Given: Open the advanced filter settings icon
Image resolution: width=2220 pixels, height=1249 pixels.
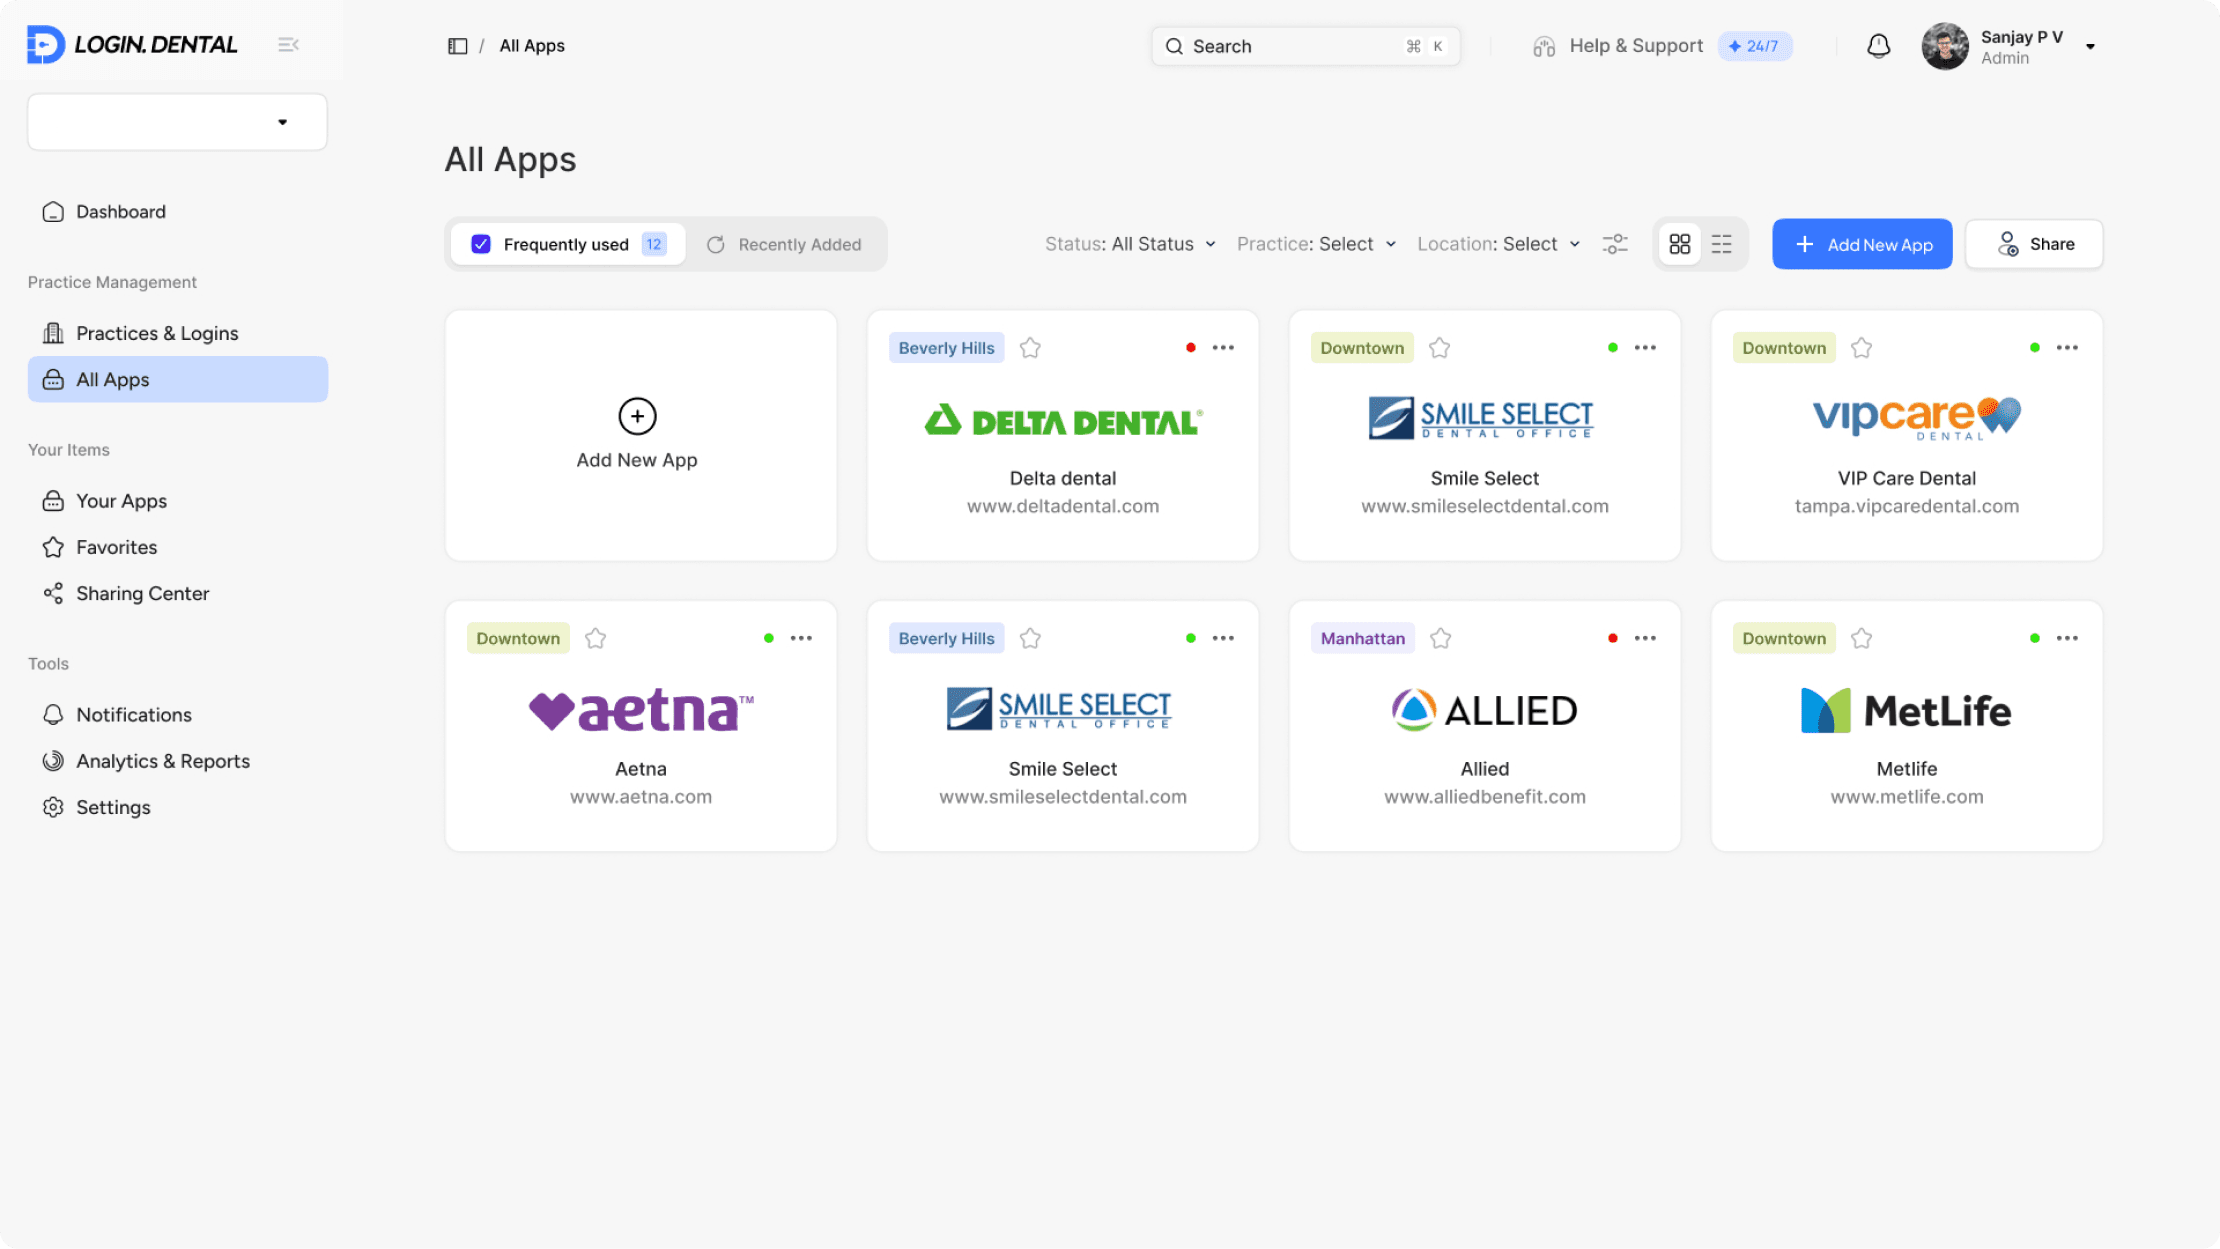Looking at the screenshot, I should [1615, 243].
